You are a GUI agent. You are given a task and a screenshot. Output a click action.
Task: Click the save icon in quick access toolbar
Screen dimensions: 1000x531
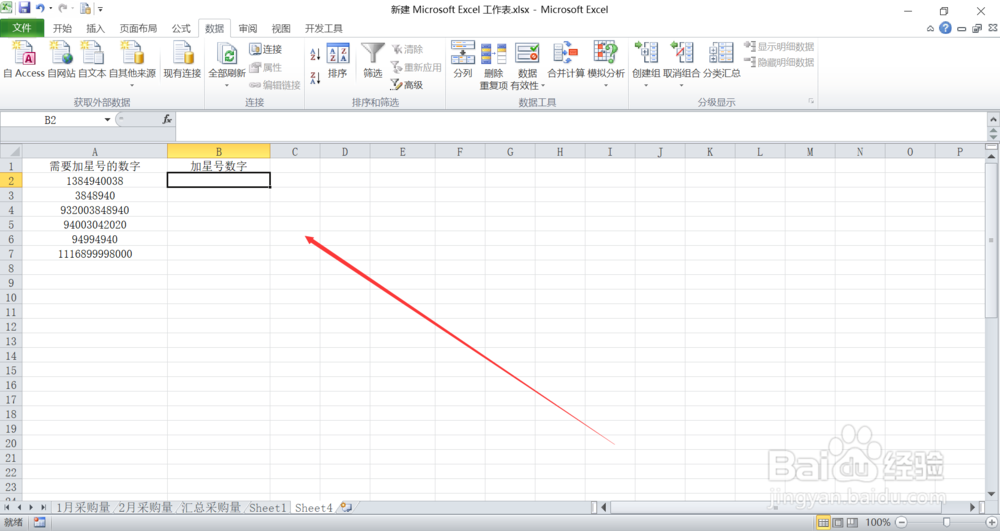pyautogui.click(x=24, y=8)
